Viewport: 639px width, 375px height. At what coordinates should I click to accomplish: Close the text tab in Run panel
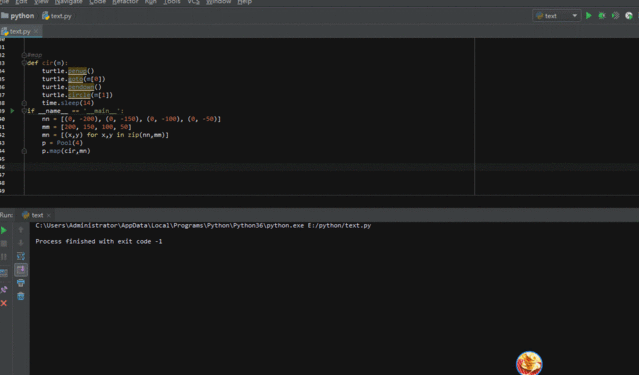[x=48, y=215]
